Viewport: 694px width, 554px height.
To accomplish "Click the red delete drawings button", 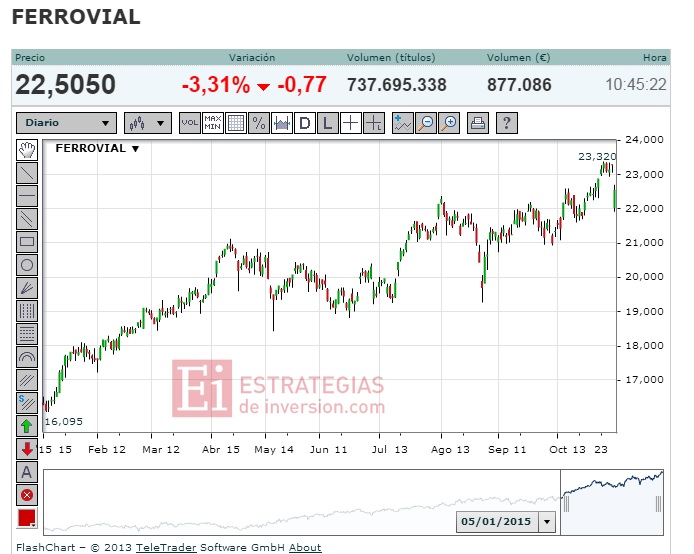I will coord(27,495).
